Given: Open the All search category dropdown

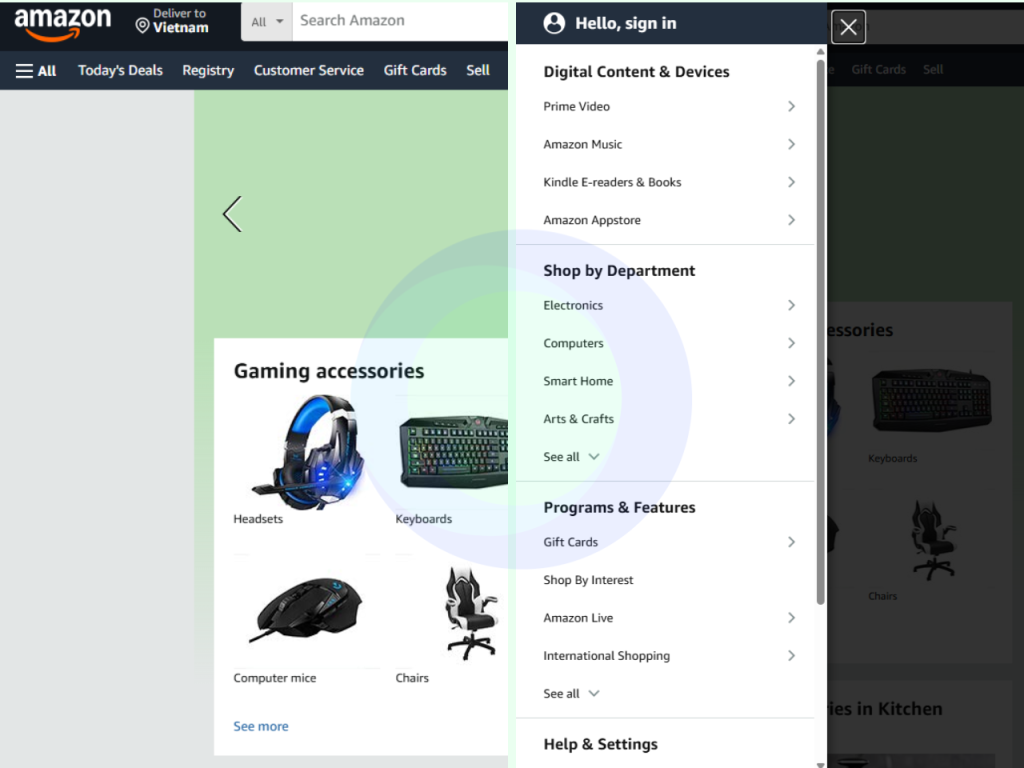Looking at the screenshot, I should (267, 22).
